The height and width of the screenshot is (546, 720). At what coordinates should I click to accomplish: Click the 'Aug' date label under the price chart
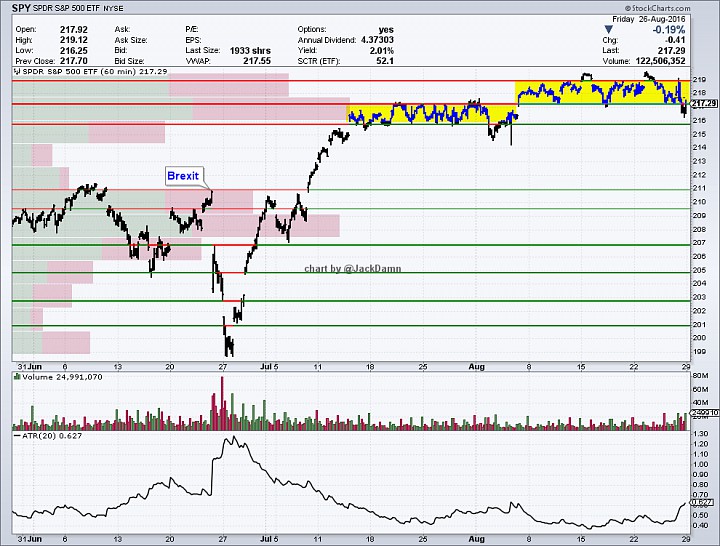(x=477, y=366)
